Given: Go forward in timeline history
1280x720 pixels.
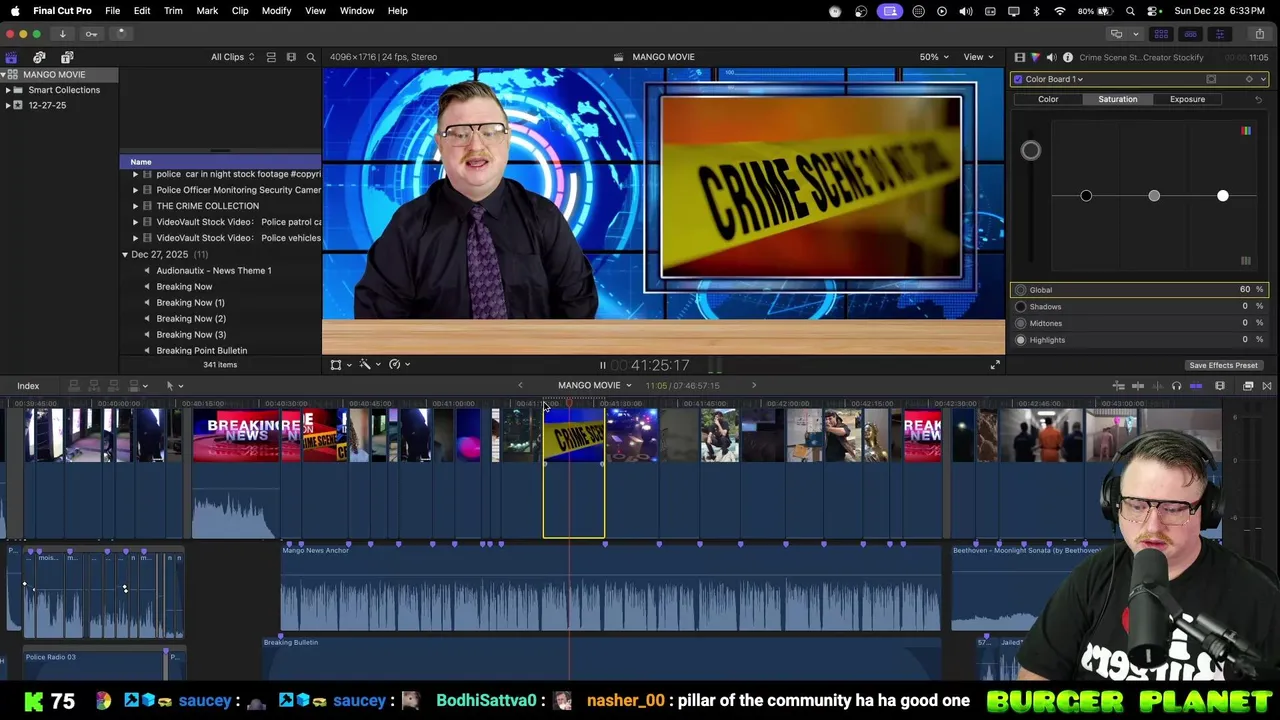Looking at the screenshot, I should tap(754, 386).
